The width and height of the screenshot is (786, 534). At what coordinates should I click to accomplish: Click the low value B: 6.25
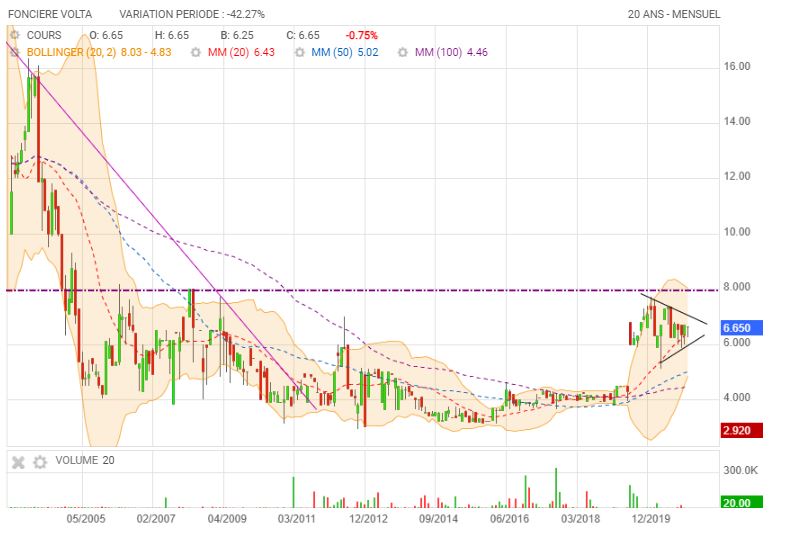(237, 35)
